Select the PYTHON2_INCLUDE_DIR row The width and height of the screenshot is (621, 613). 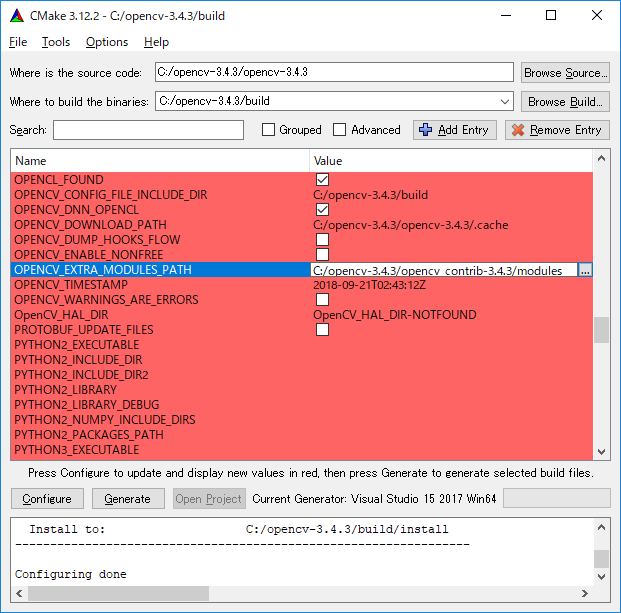point(301,360)
